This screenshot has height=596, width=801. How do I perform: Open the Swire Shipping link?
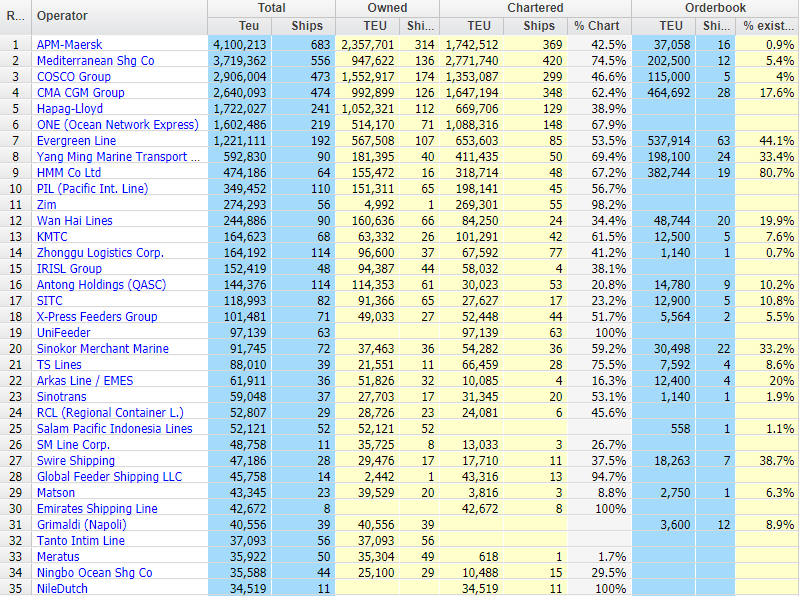[76, 461]
